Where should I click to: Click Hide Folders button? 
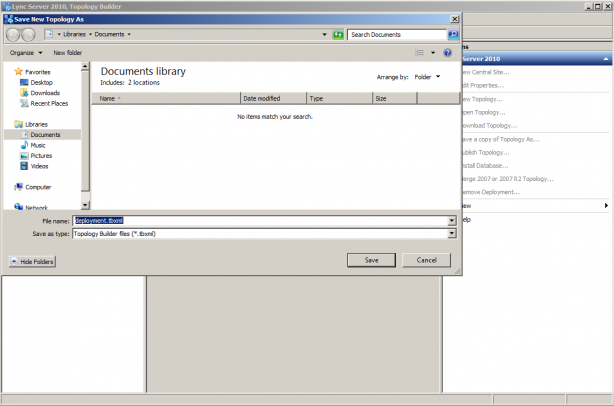pos(32,262)
